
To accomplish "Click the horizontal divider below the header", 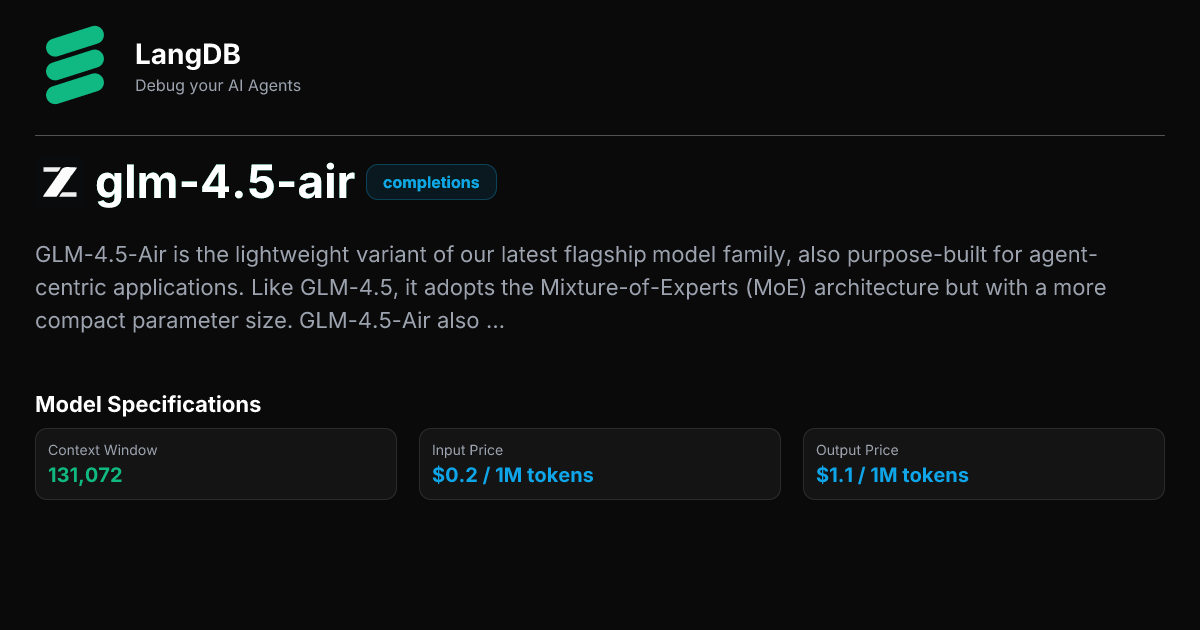I will (600, 135).
